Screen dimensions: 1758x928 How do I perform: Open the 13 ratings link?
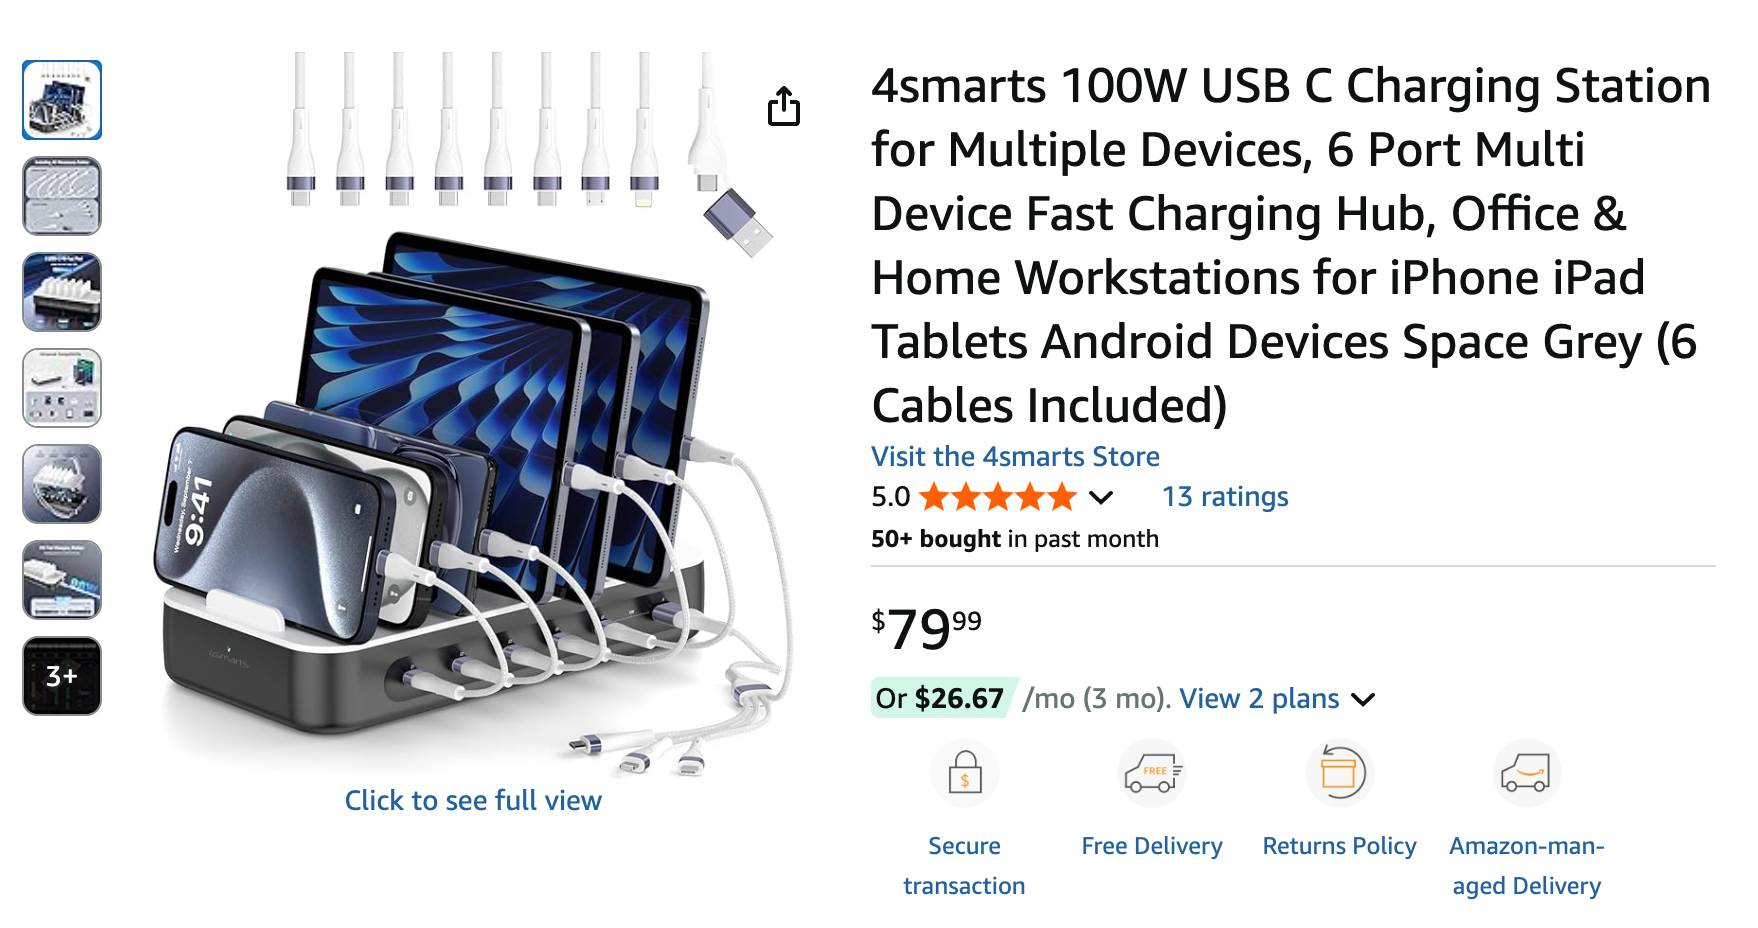[1225, 497]
